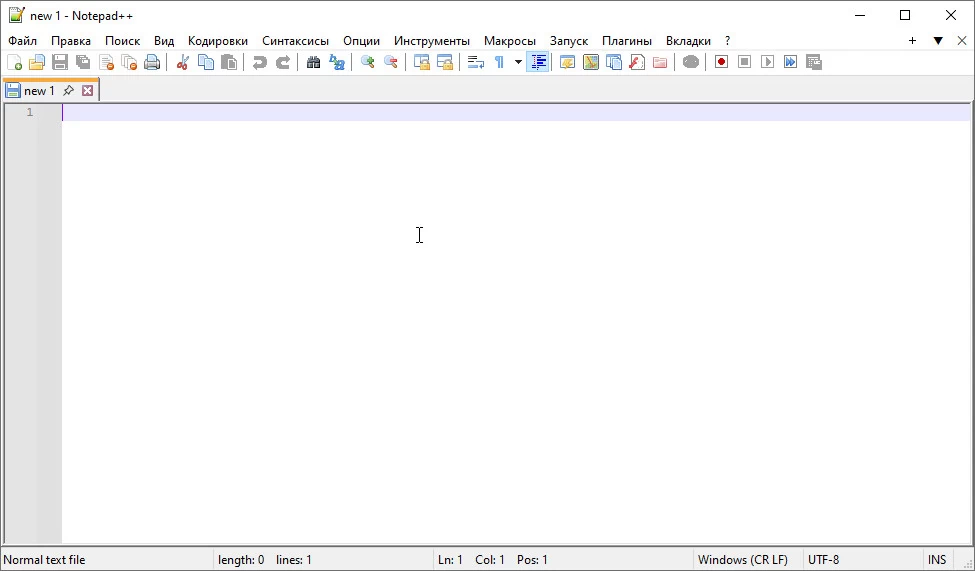Toggle show all characters pilcrow icon
Image resolution: width=975 pixels, height=571 pixels.
[x=499, y=62]
